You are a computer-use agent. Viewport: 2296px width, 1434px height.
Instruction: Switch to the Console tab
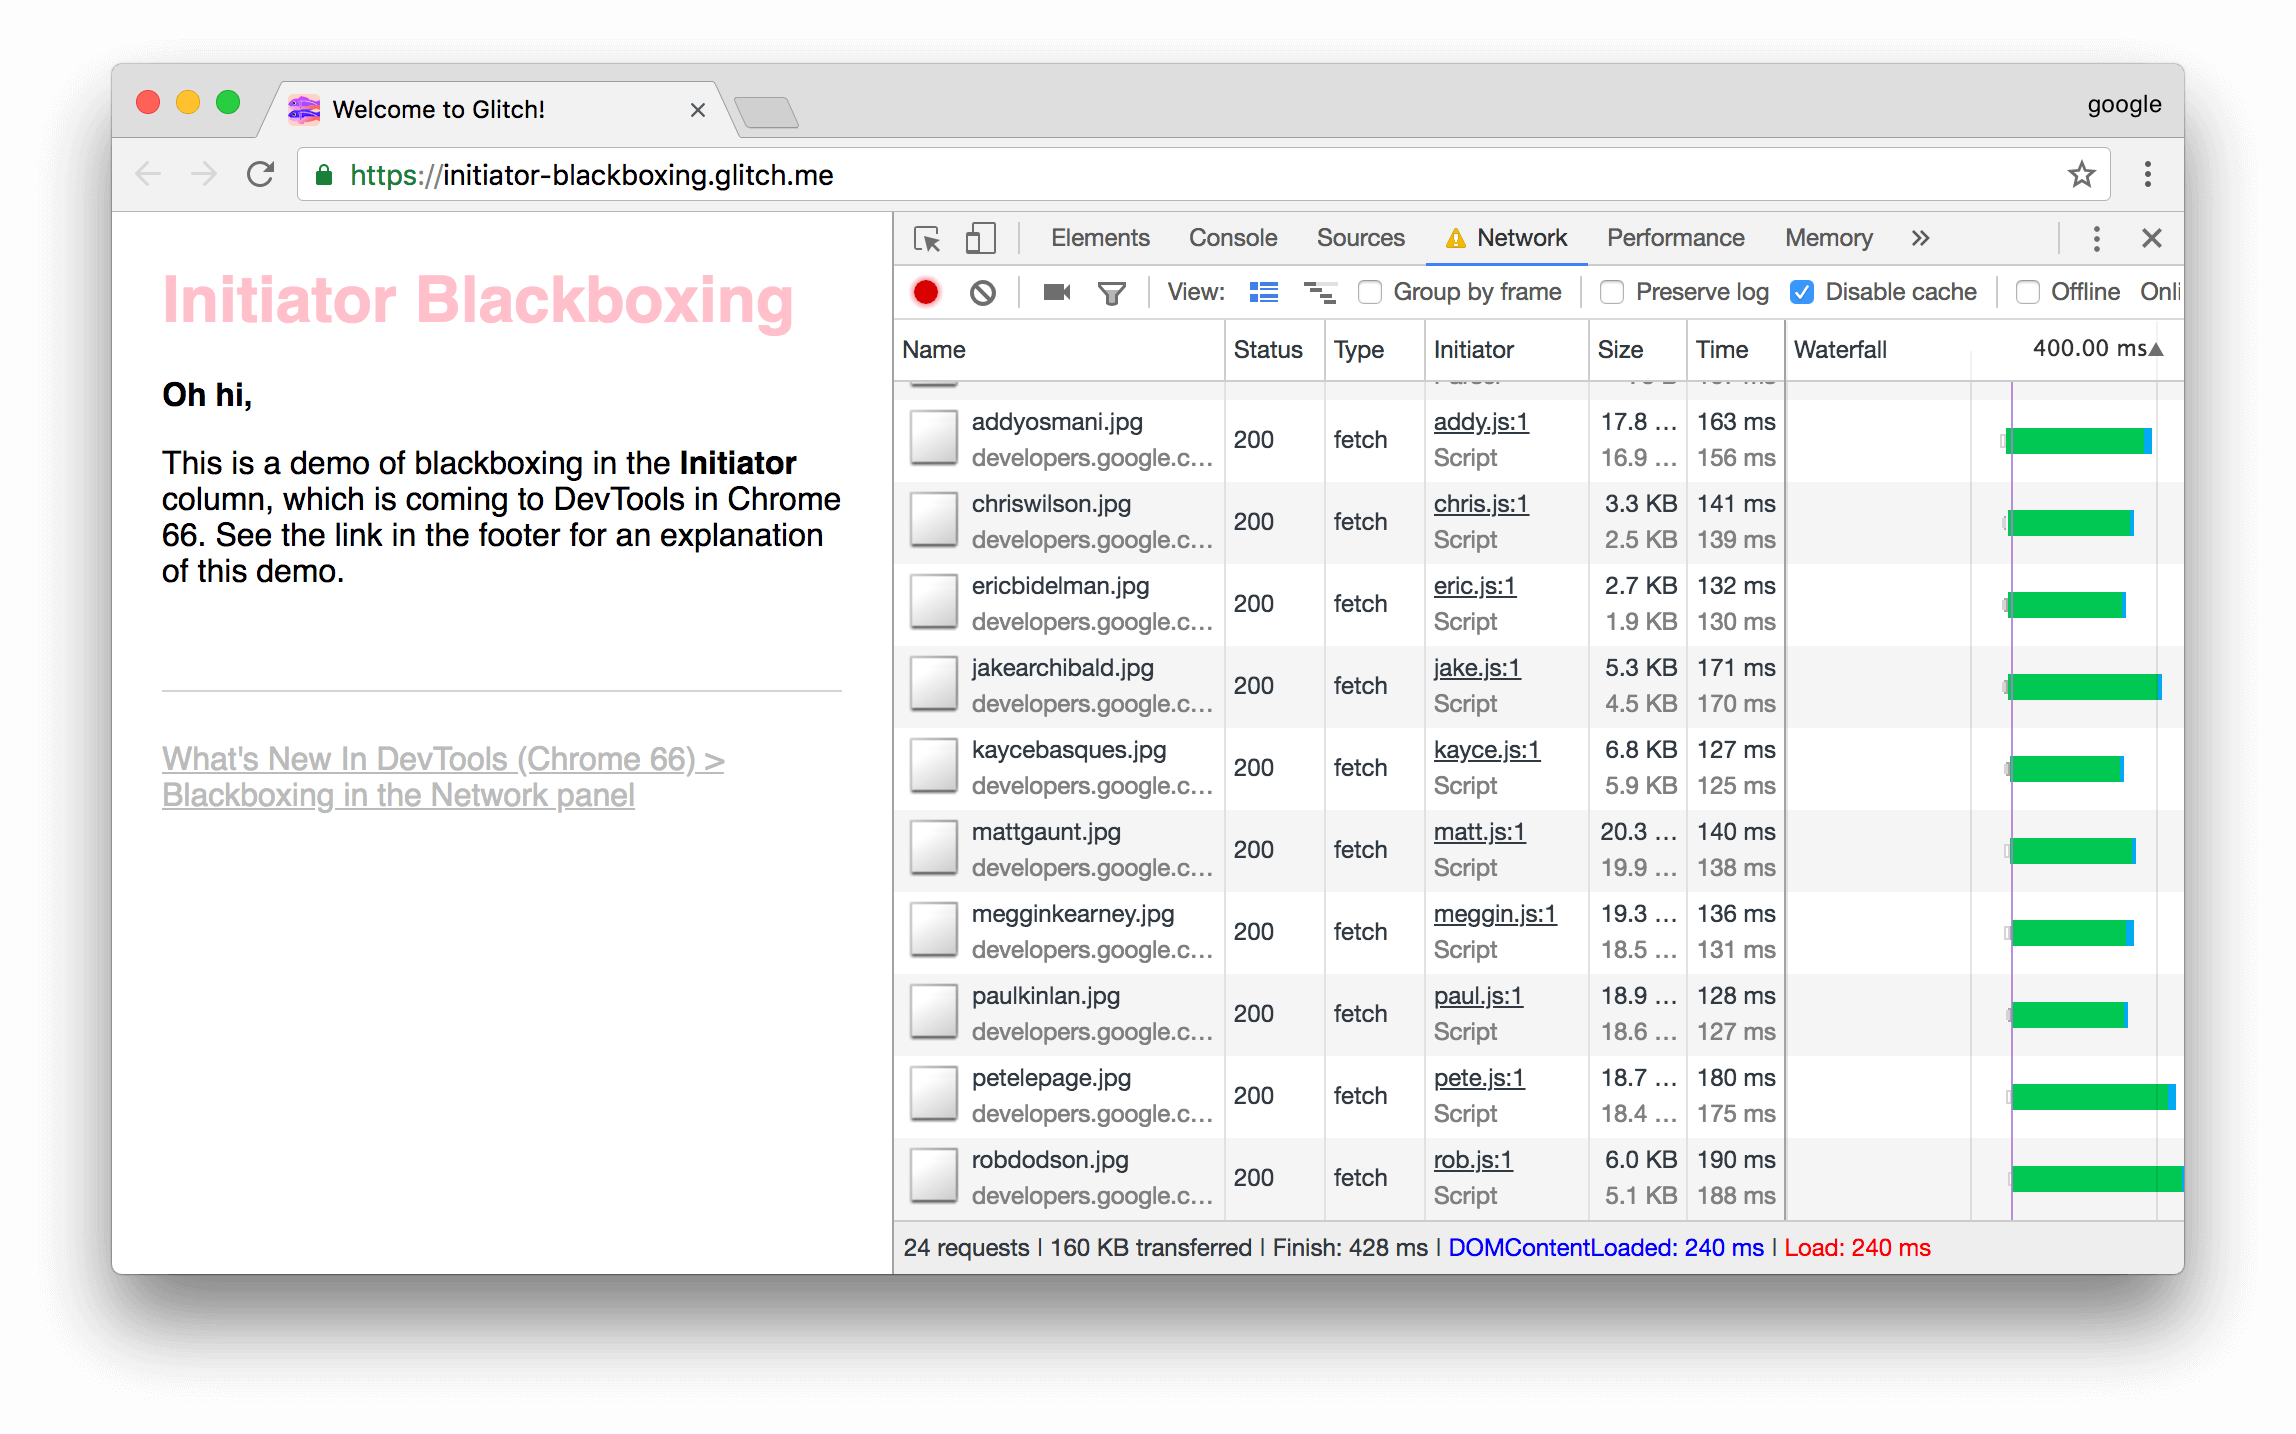1232,238
